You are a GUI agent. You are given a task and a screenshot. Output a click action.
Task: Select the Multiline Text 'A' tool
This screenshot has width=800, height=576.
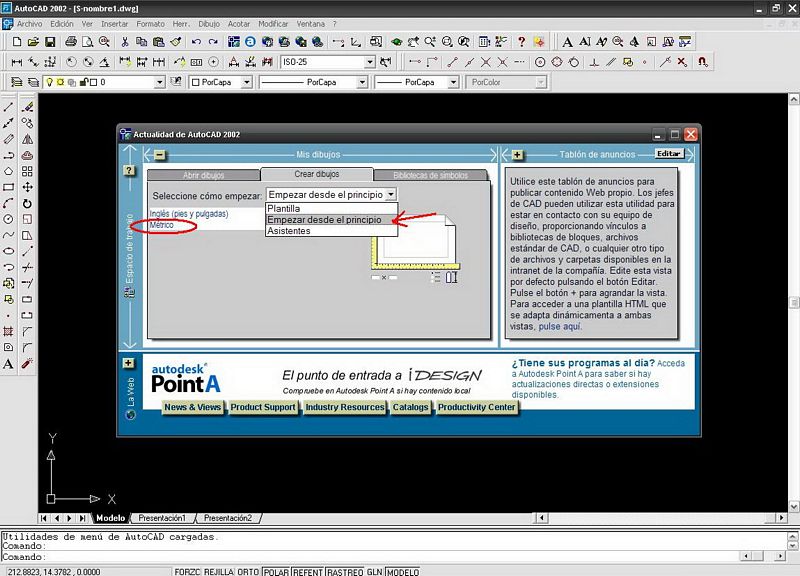(9, 364)
